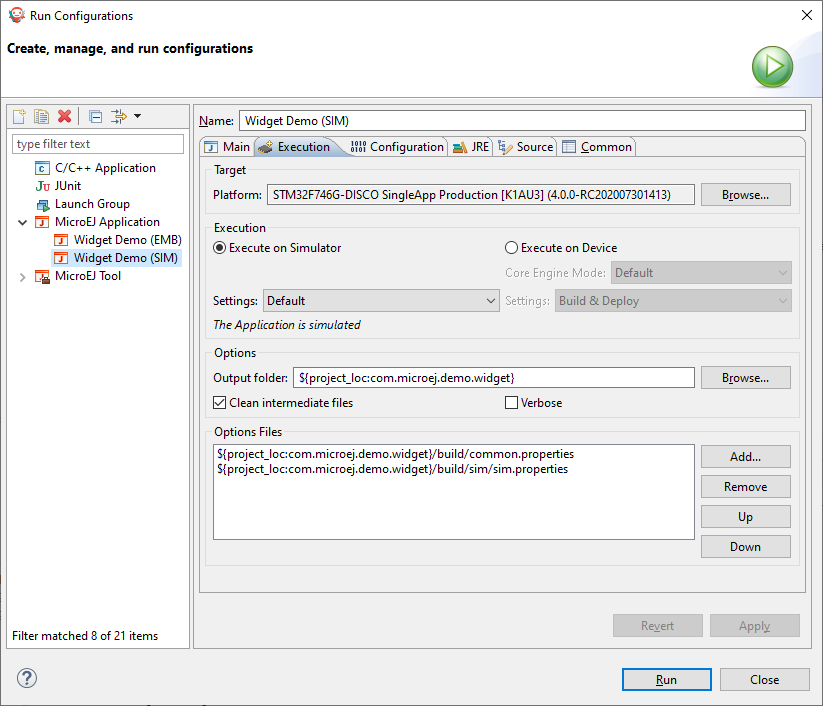Click the Collapse All icon
Screen dimensions: 823x706
[x=95, y=117]
